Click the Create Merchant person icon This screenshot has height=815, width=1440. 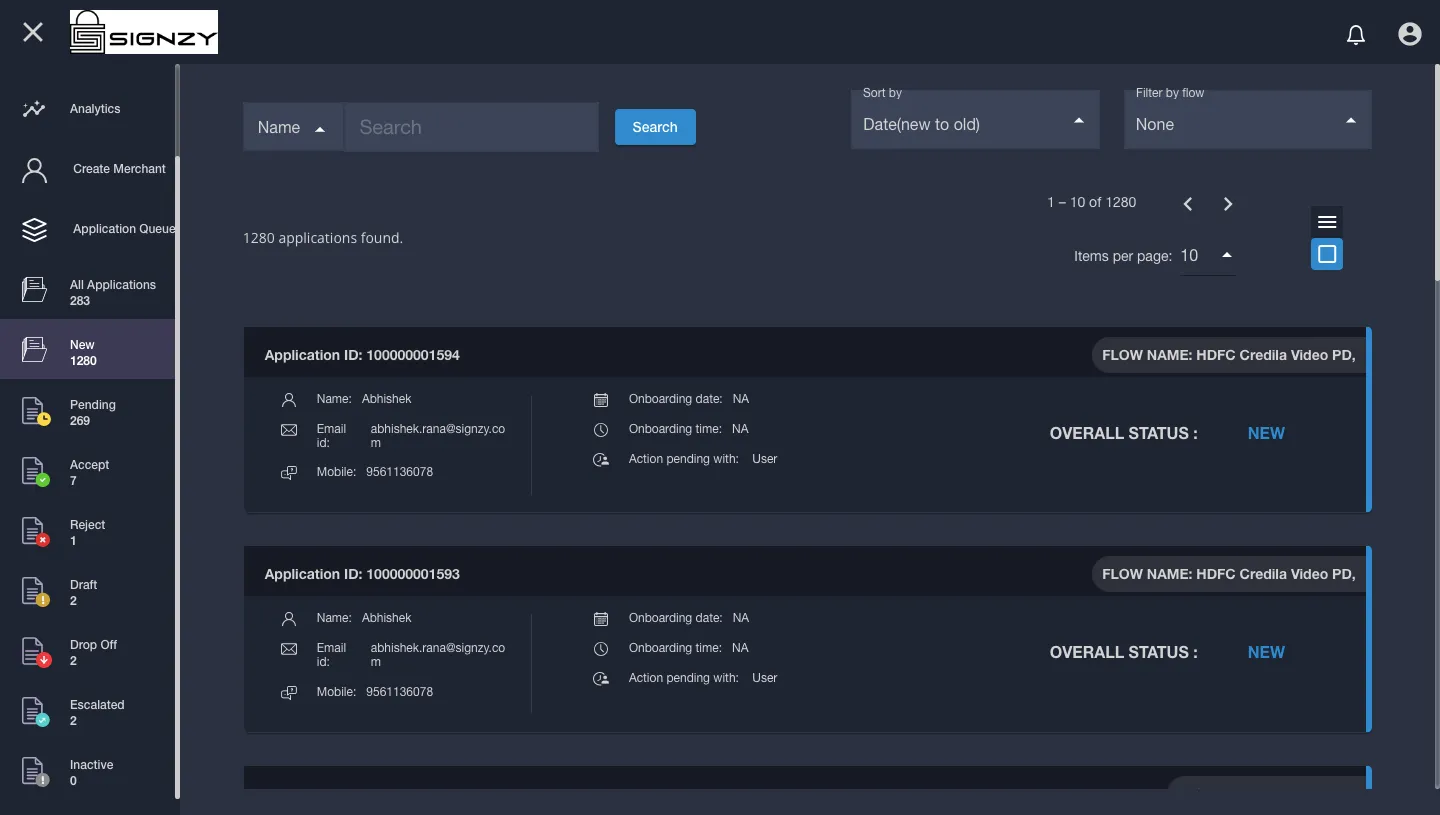[34, 170]
